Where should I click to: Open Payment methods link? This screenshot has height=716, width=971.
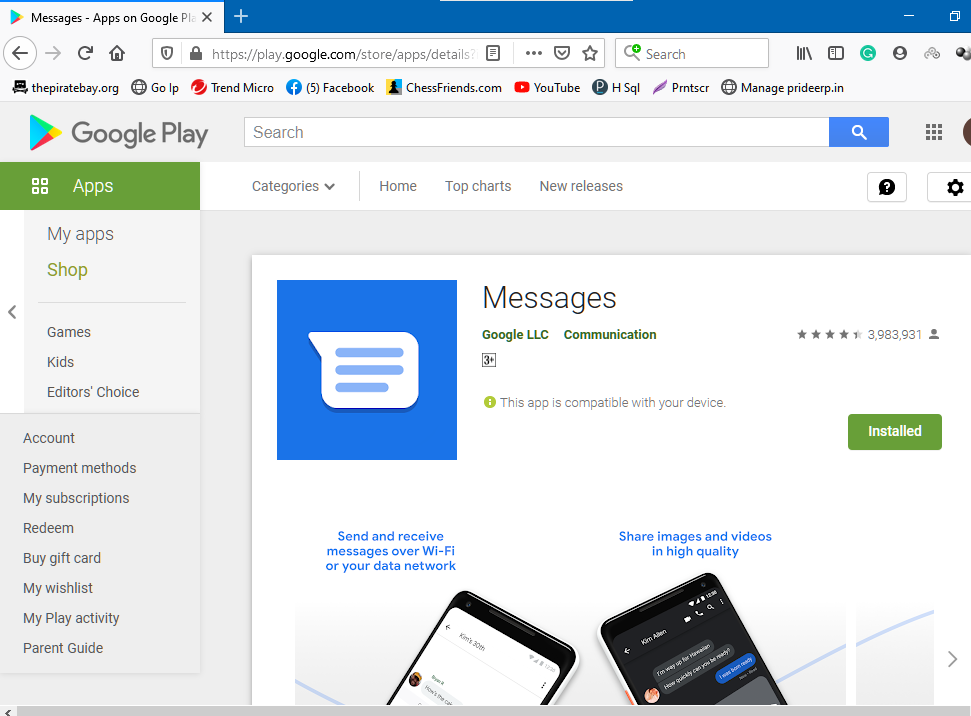click(x=79, y=468)
